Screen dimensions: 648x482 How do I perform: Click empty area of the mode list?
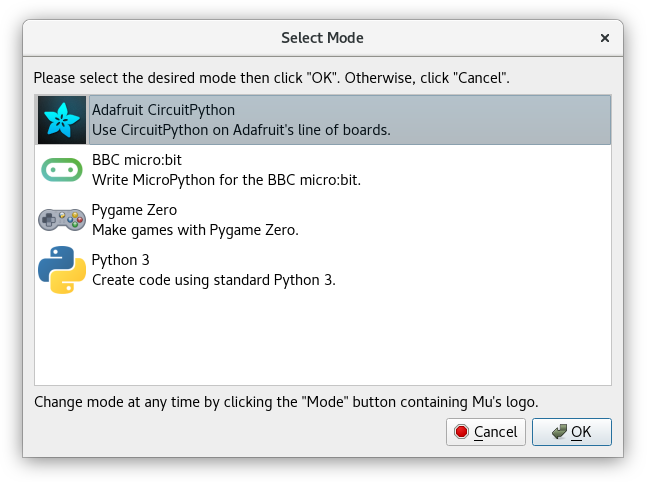point(323,341)
